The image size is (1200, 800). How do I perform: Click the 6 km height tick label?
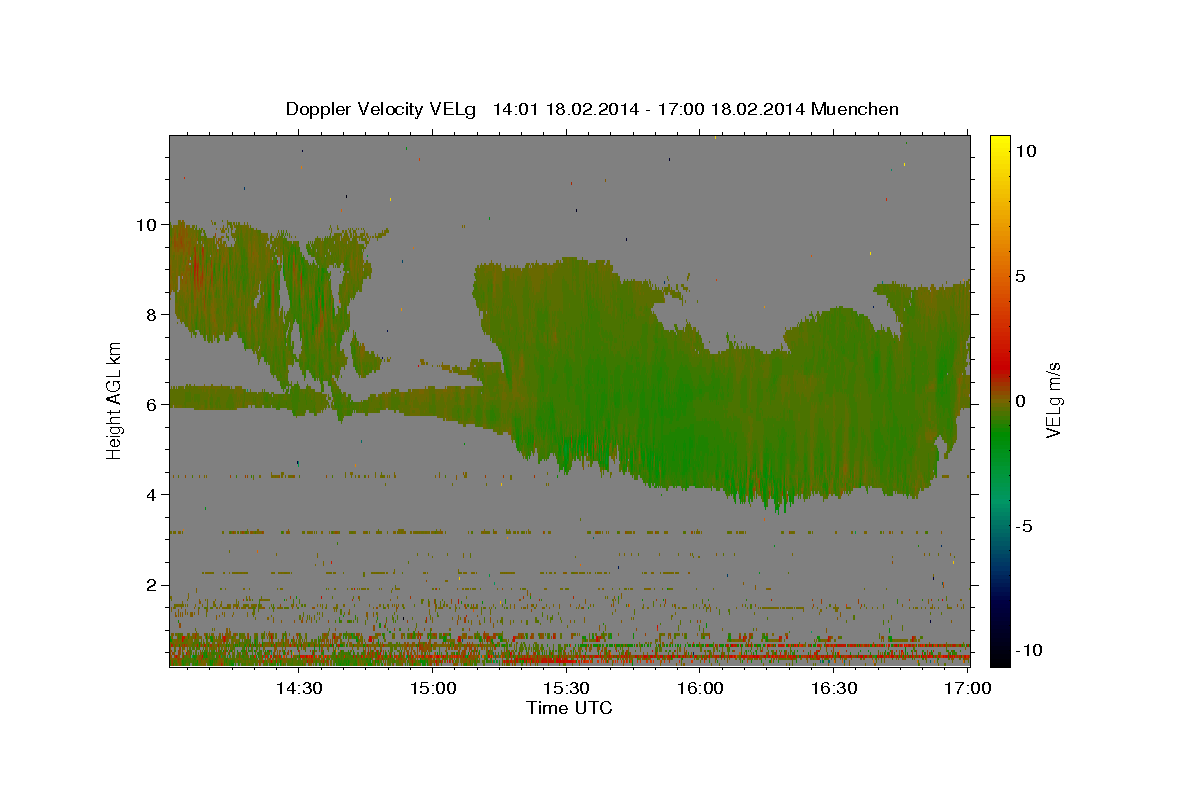coord(152,405)
